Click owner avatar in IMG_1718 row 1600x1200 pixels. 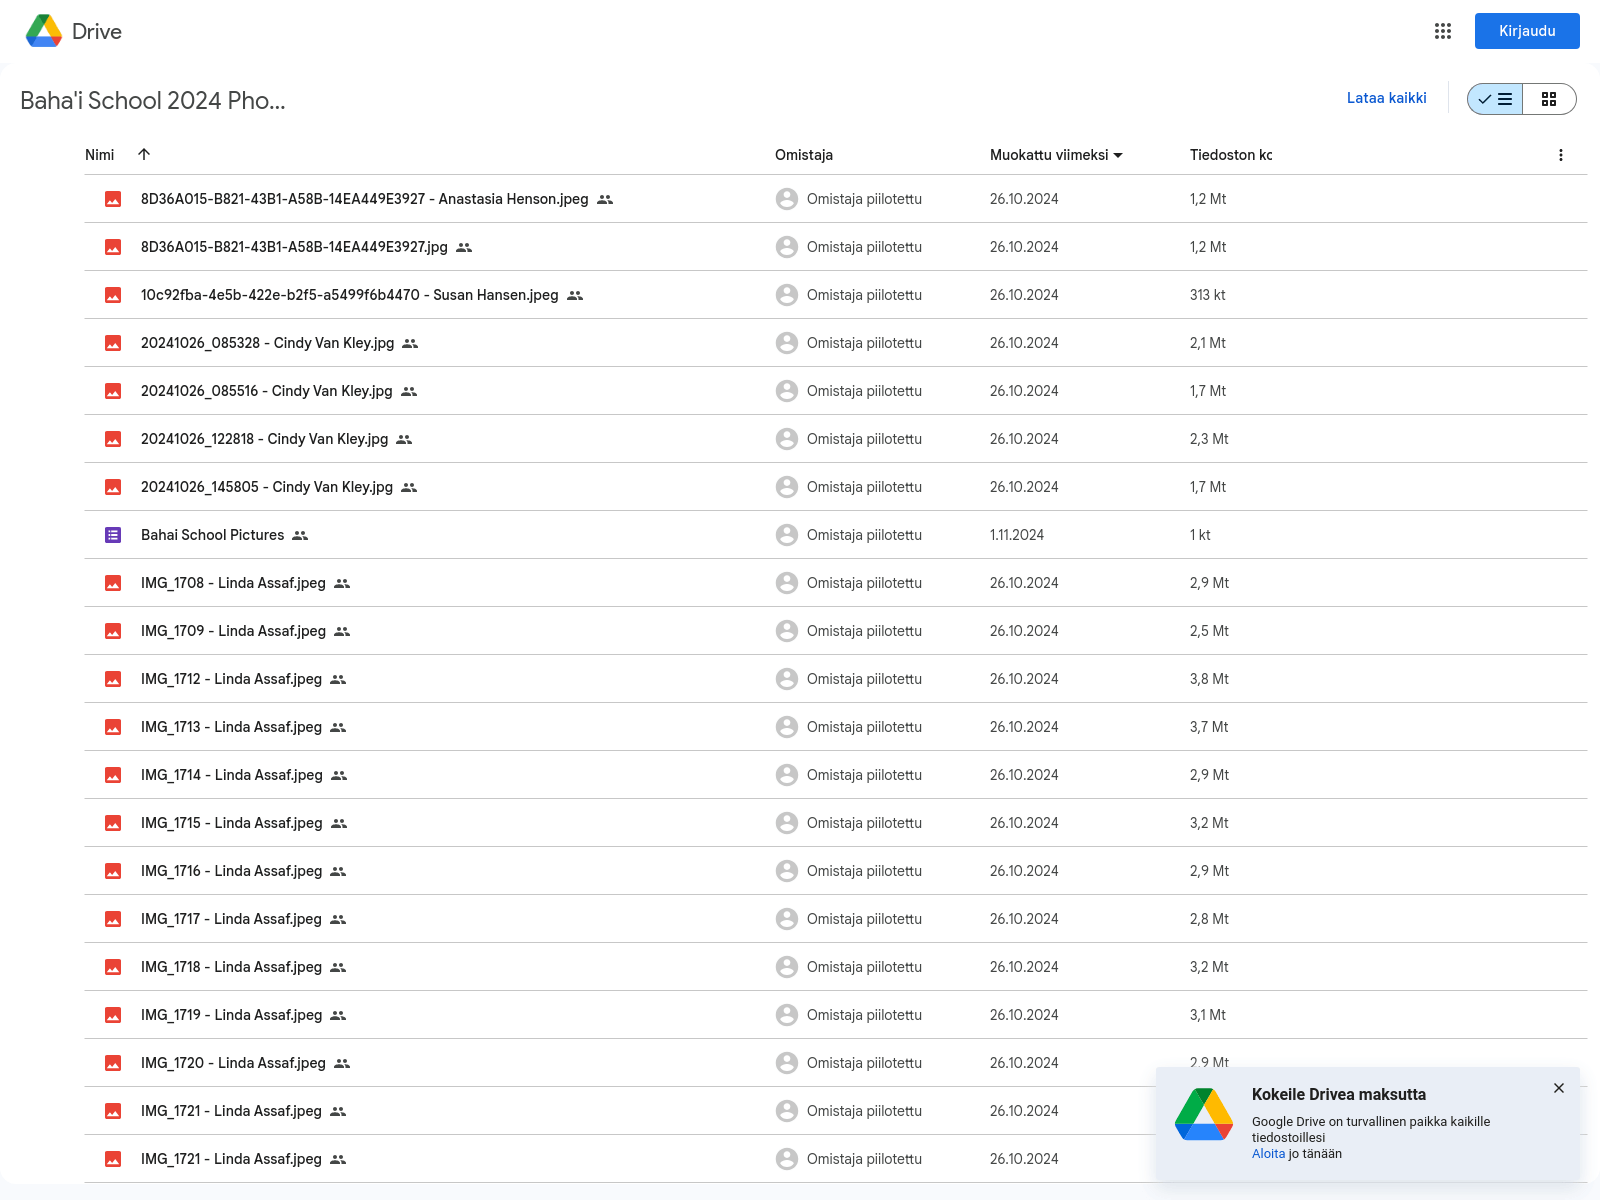click(x=787, y=967)
